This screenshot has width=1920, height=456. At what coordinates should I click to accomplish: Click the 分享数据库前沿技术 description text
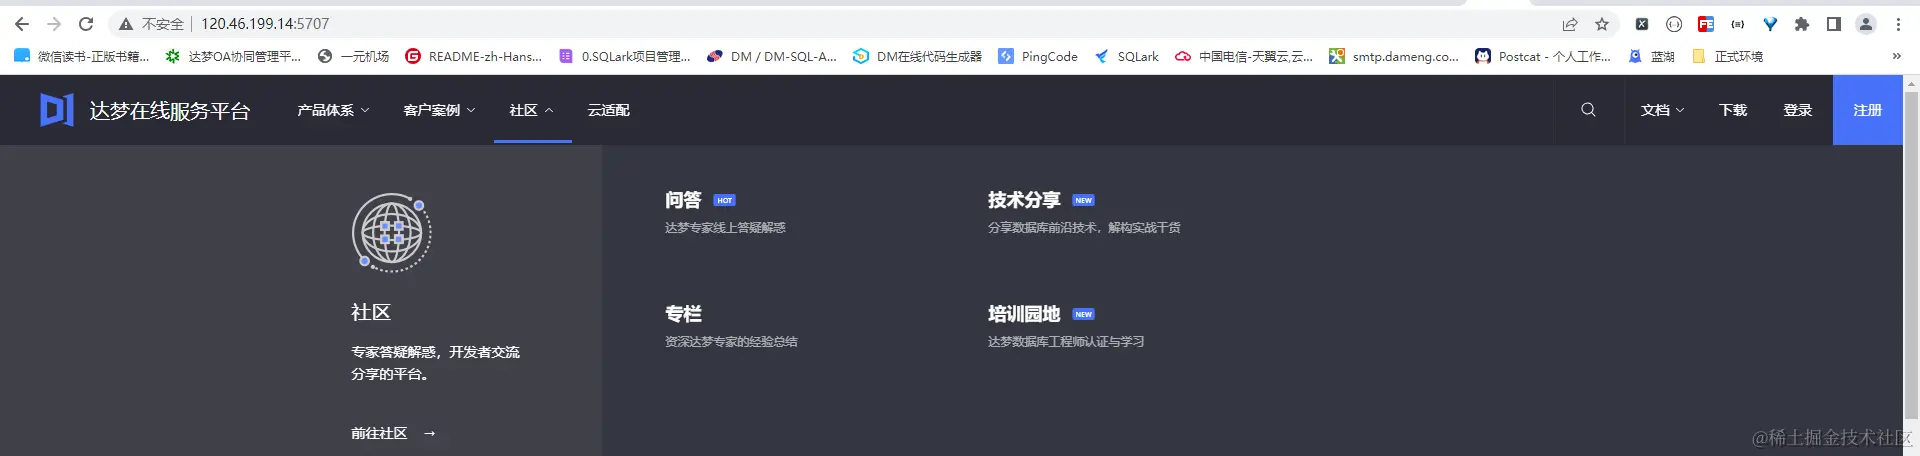coord(1084,228)
